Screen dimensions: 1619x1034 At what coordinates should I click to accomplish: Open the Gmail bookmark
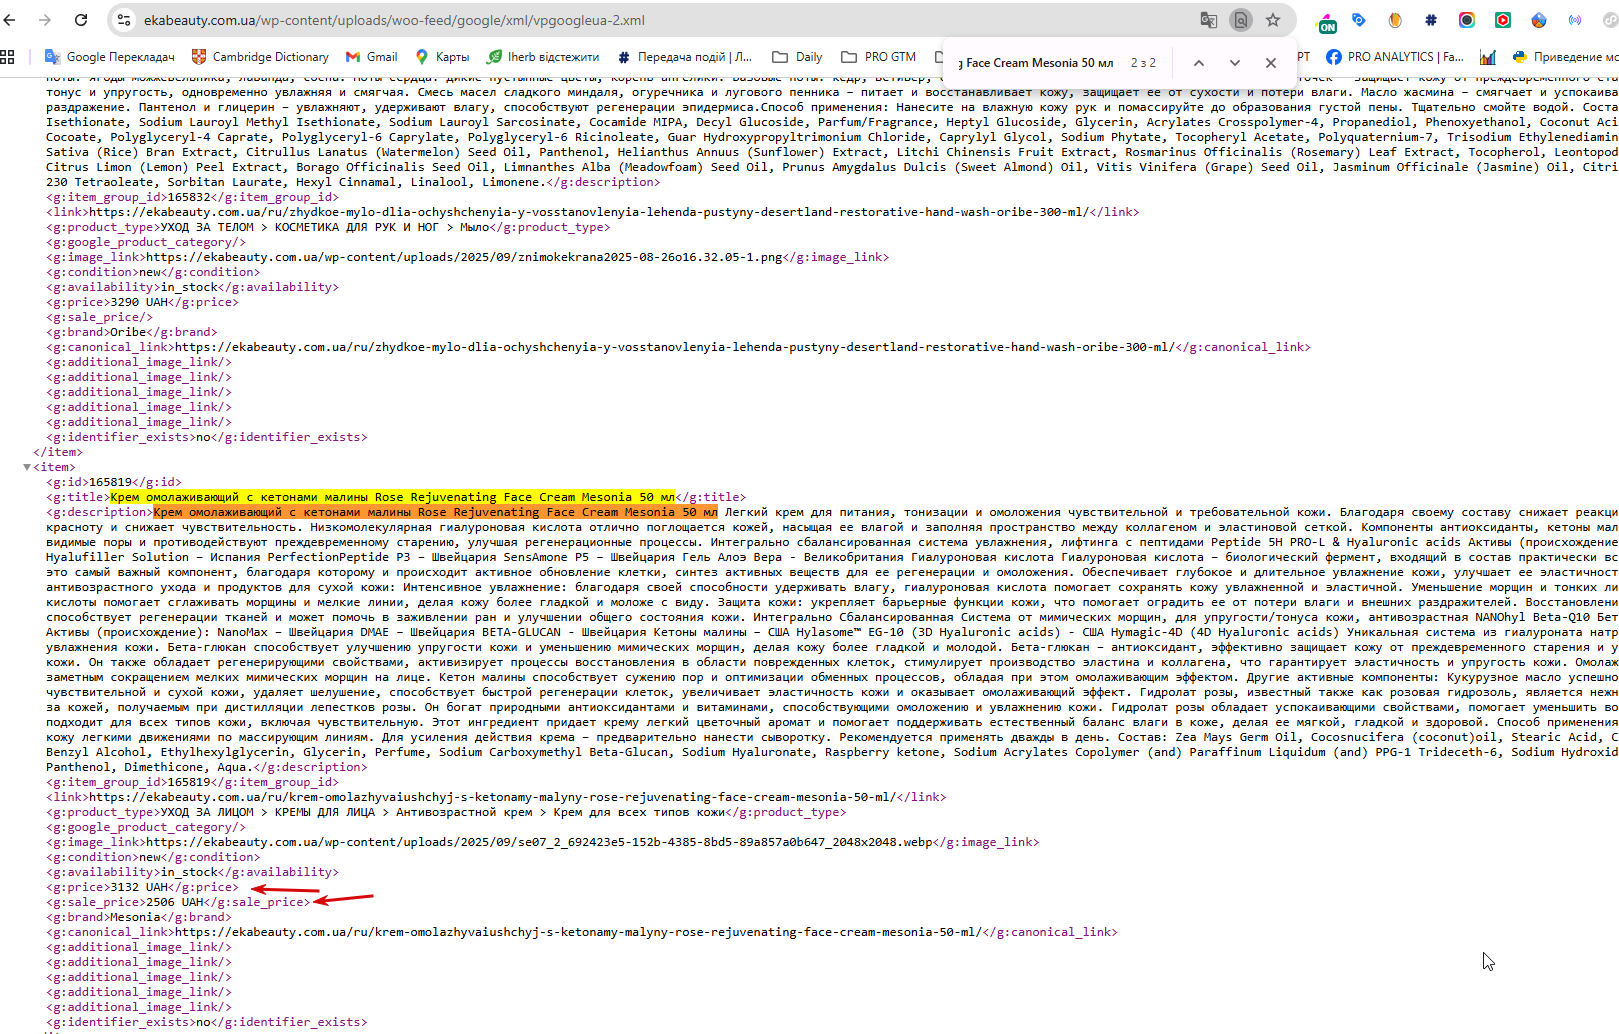click(x=371, y=57)
